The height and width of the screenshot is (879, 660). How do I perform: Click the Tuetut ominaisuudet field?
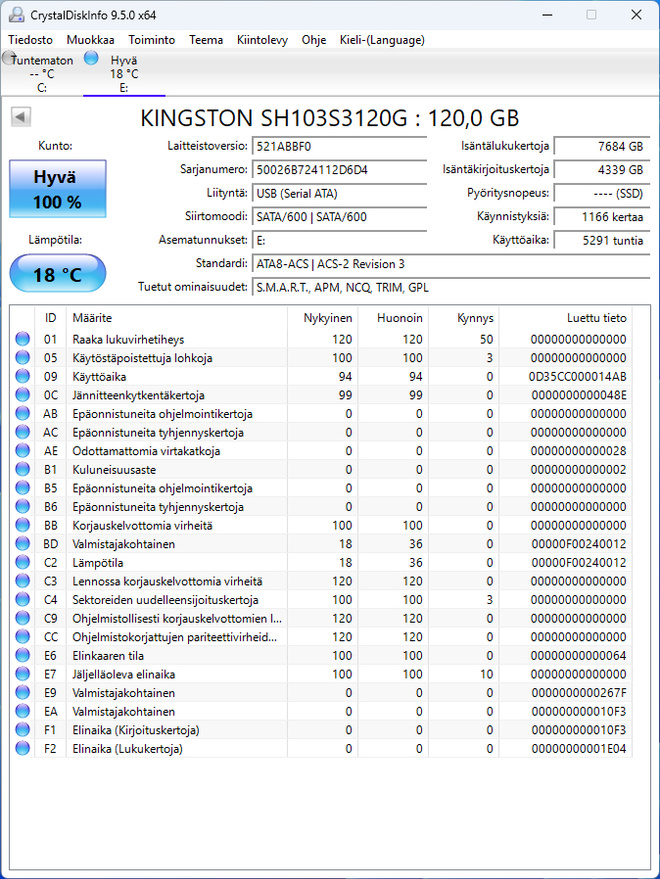point(451,288)
